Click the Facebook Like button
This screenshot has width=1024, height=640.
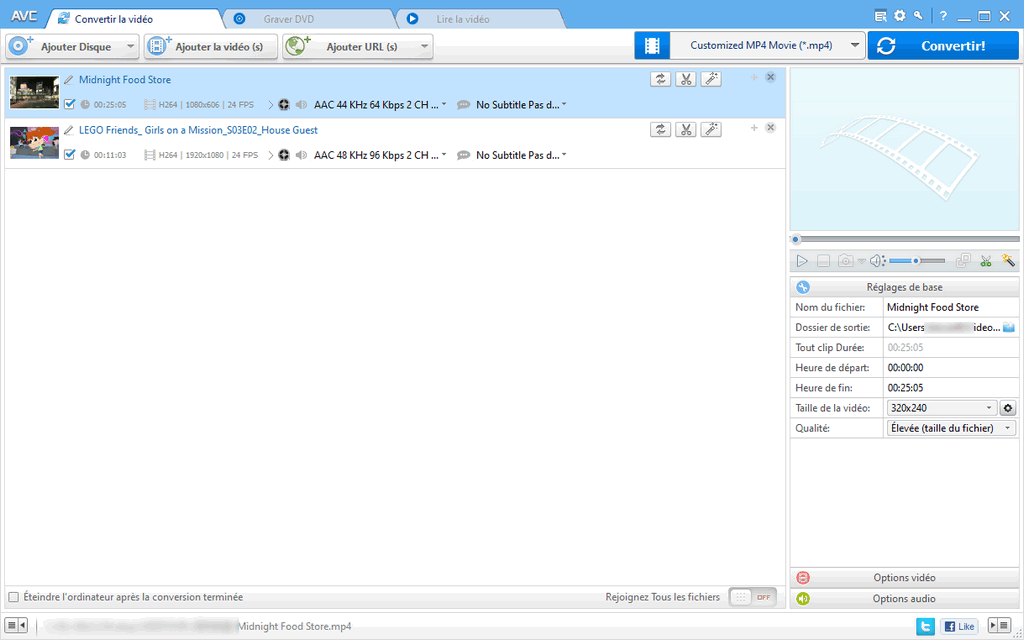(x=959, y=626)
